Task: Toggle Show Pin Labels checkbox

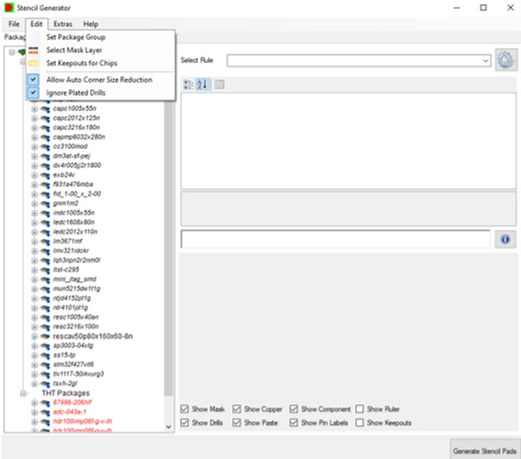Action: pyautogui.click(x=294, y=423)
